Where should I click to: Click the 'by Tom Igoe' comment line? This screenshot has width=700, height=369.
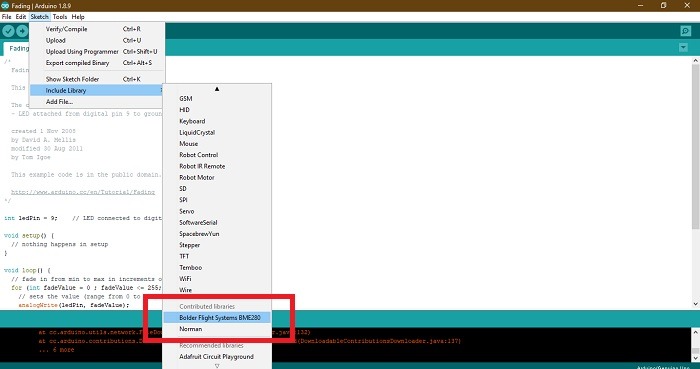click(x=31, y=157)
